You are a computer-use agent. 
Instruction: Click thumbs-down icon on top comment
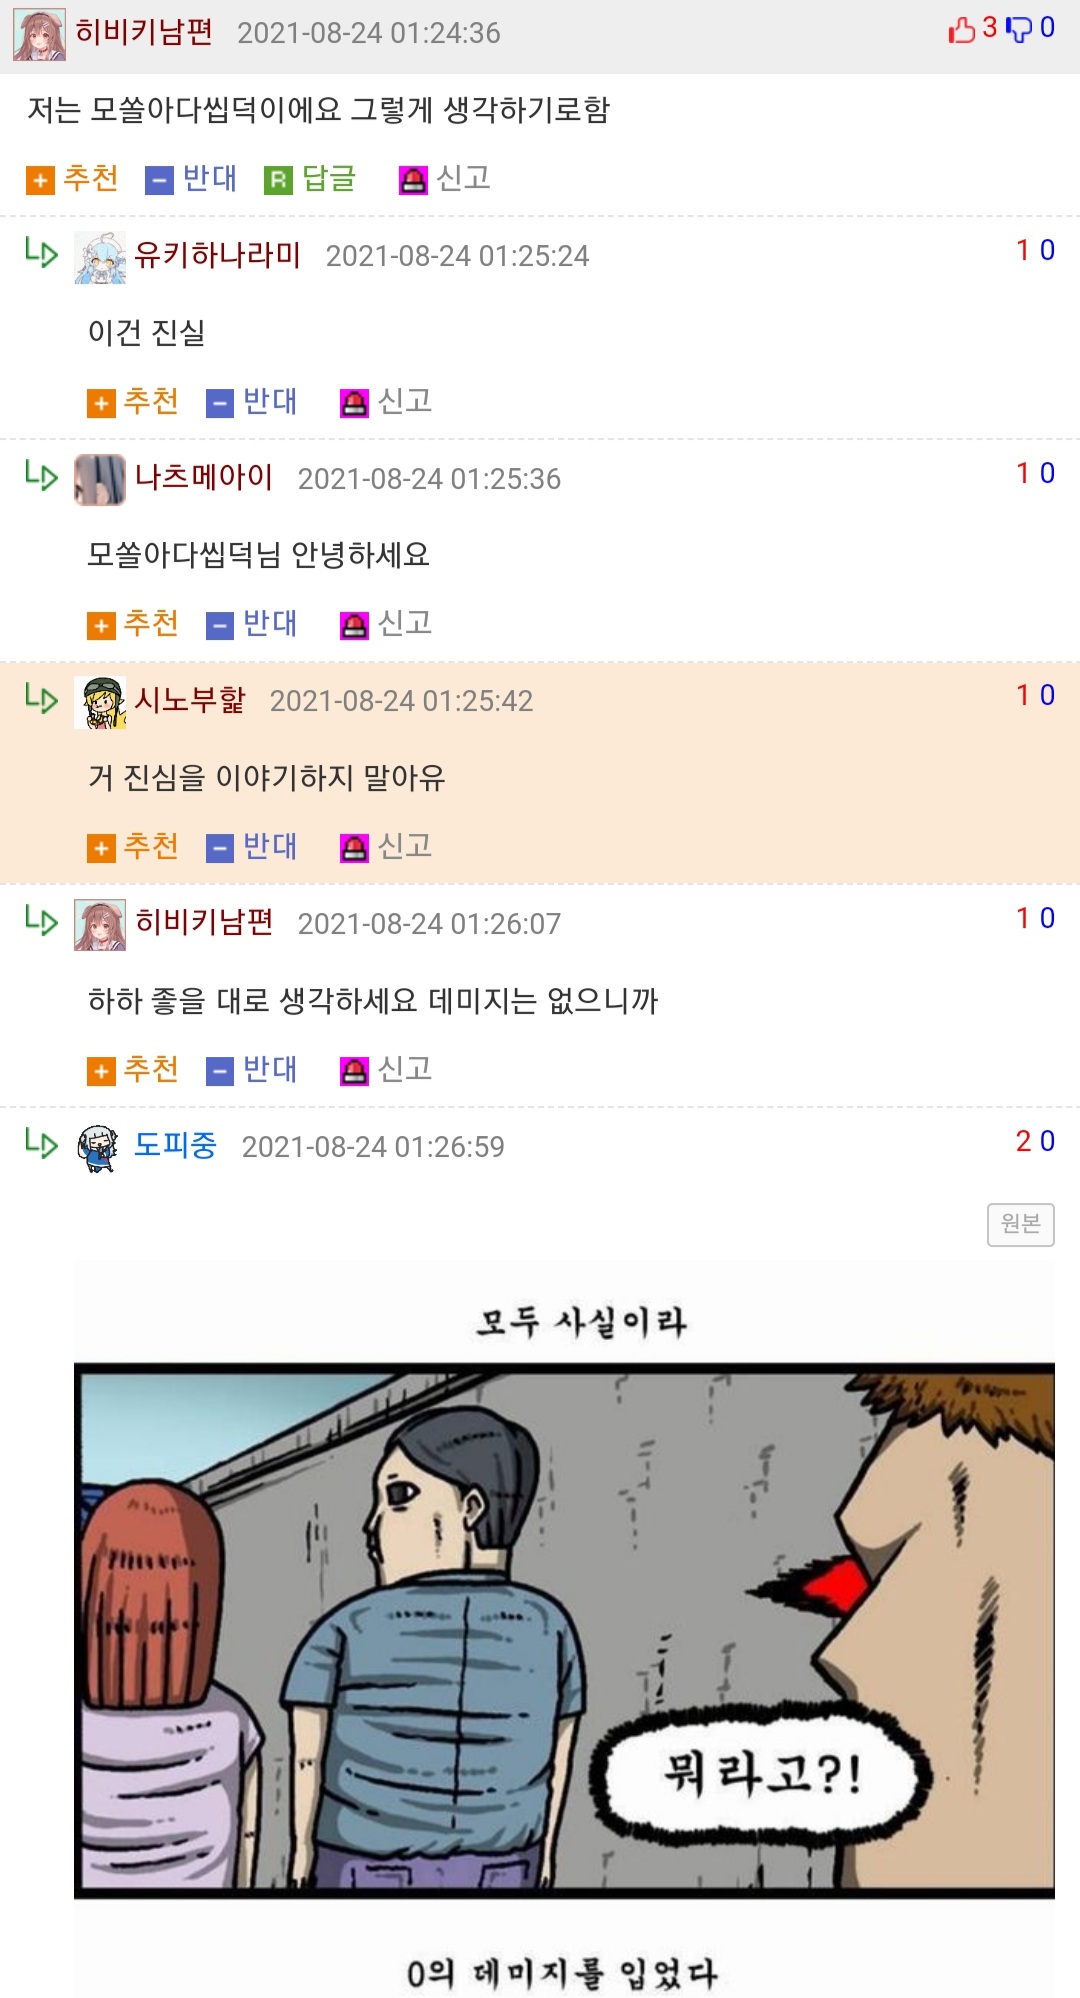pos(1018,30)
